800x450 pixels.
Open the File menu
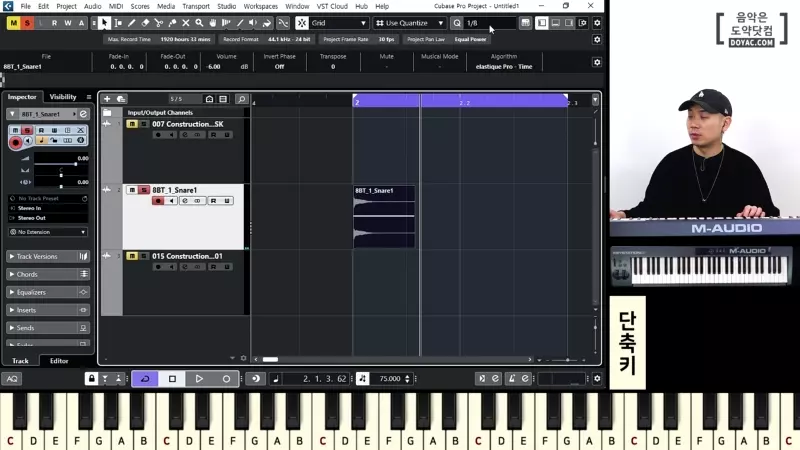[x=25, y=6]
